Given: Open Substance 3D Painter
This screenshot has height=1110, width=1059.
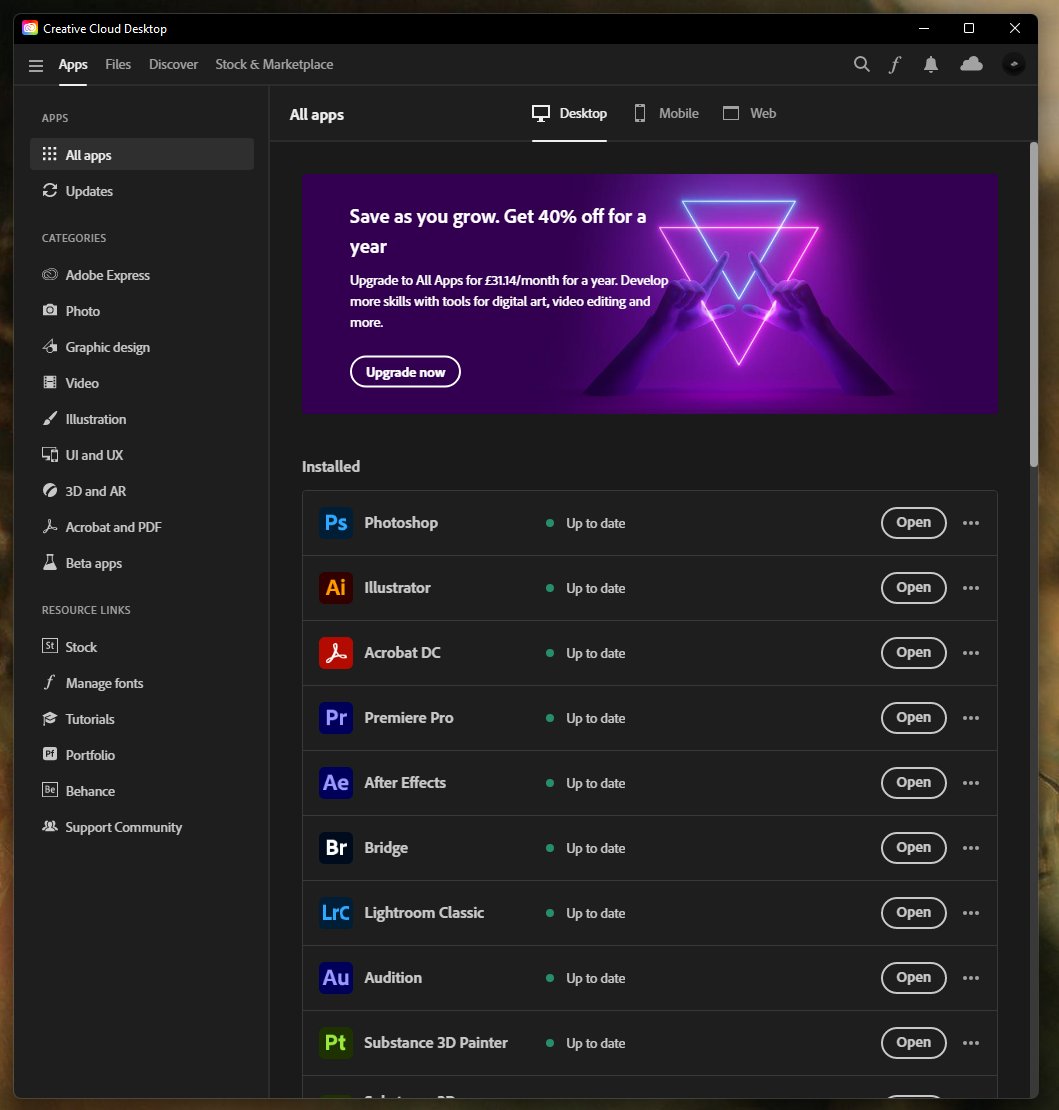Looking at the screenshot, I should pos(913,1043).
